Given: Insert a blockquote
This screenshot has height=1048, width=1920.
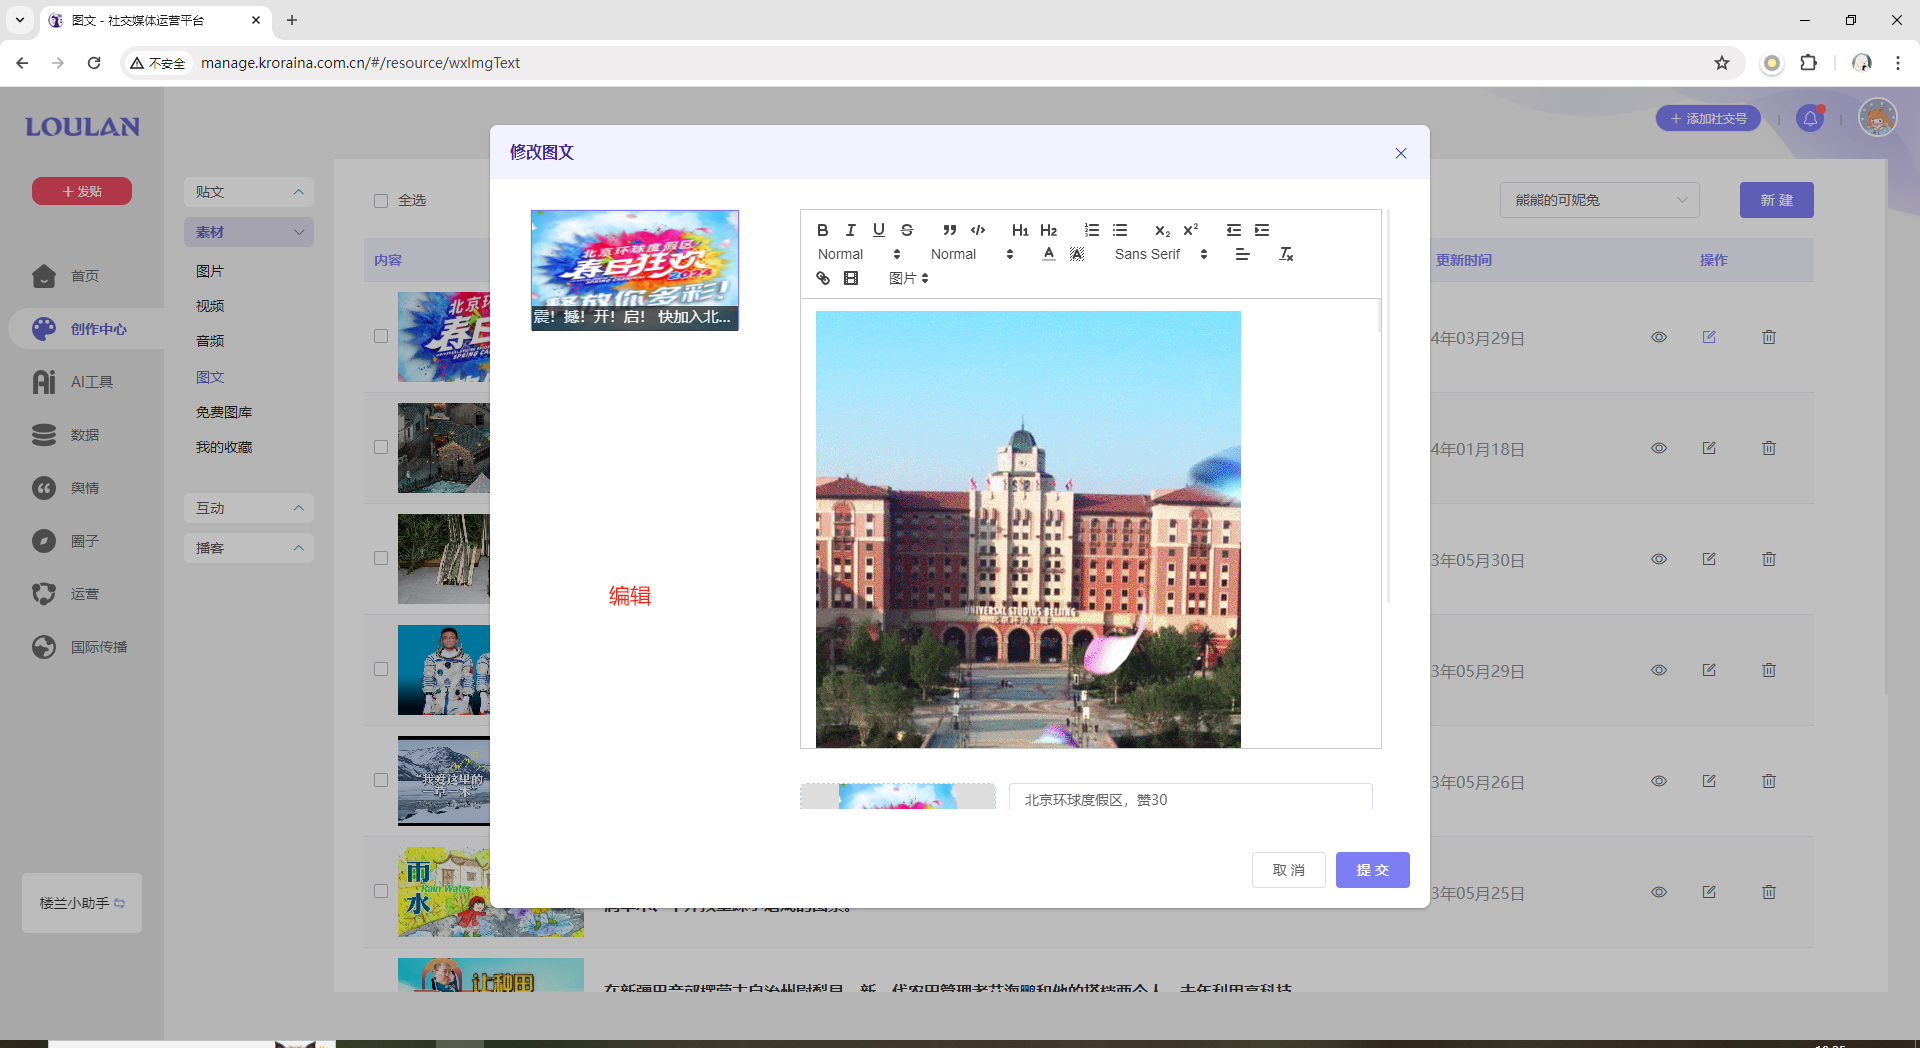Looking at the screenshot, I should [x=950, y=230].
